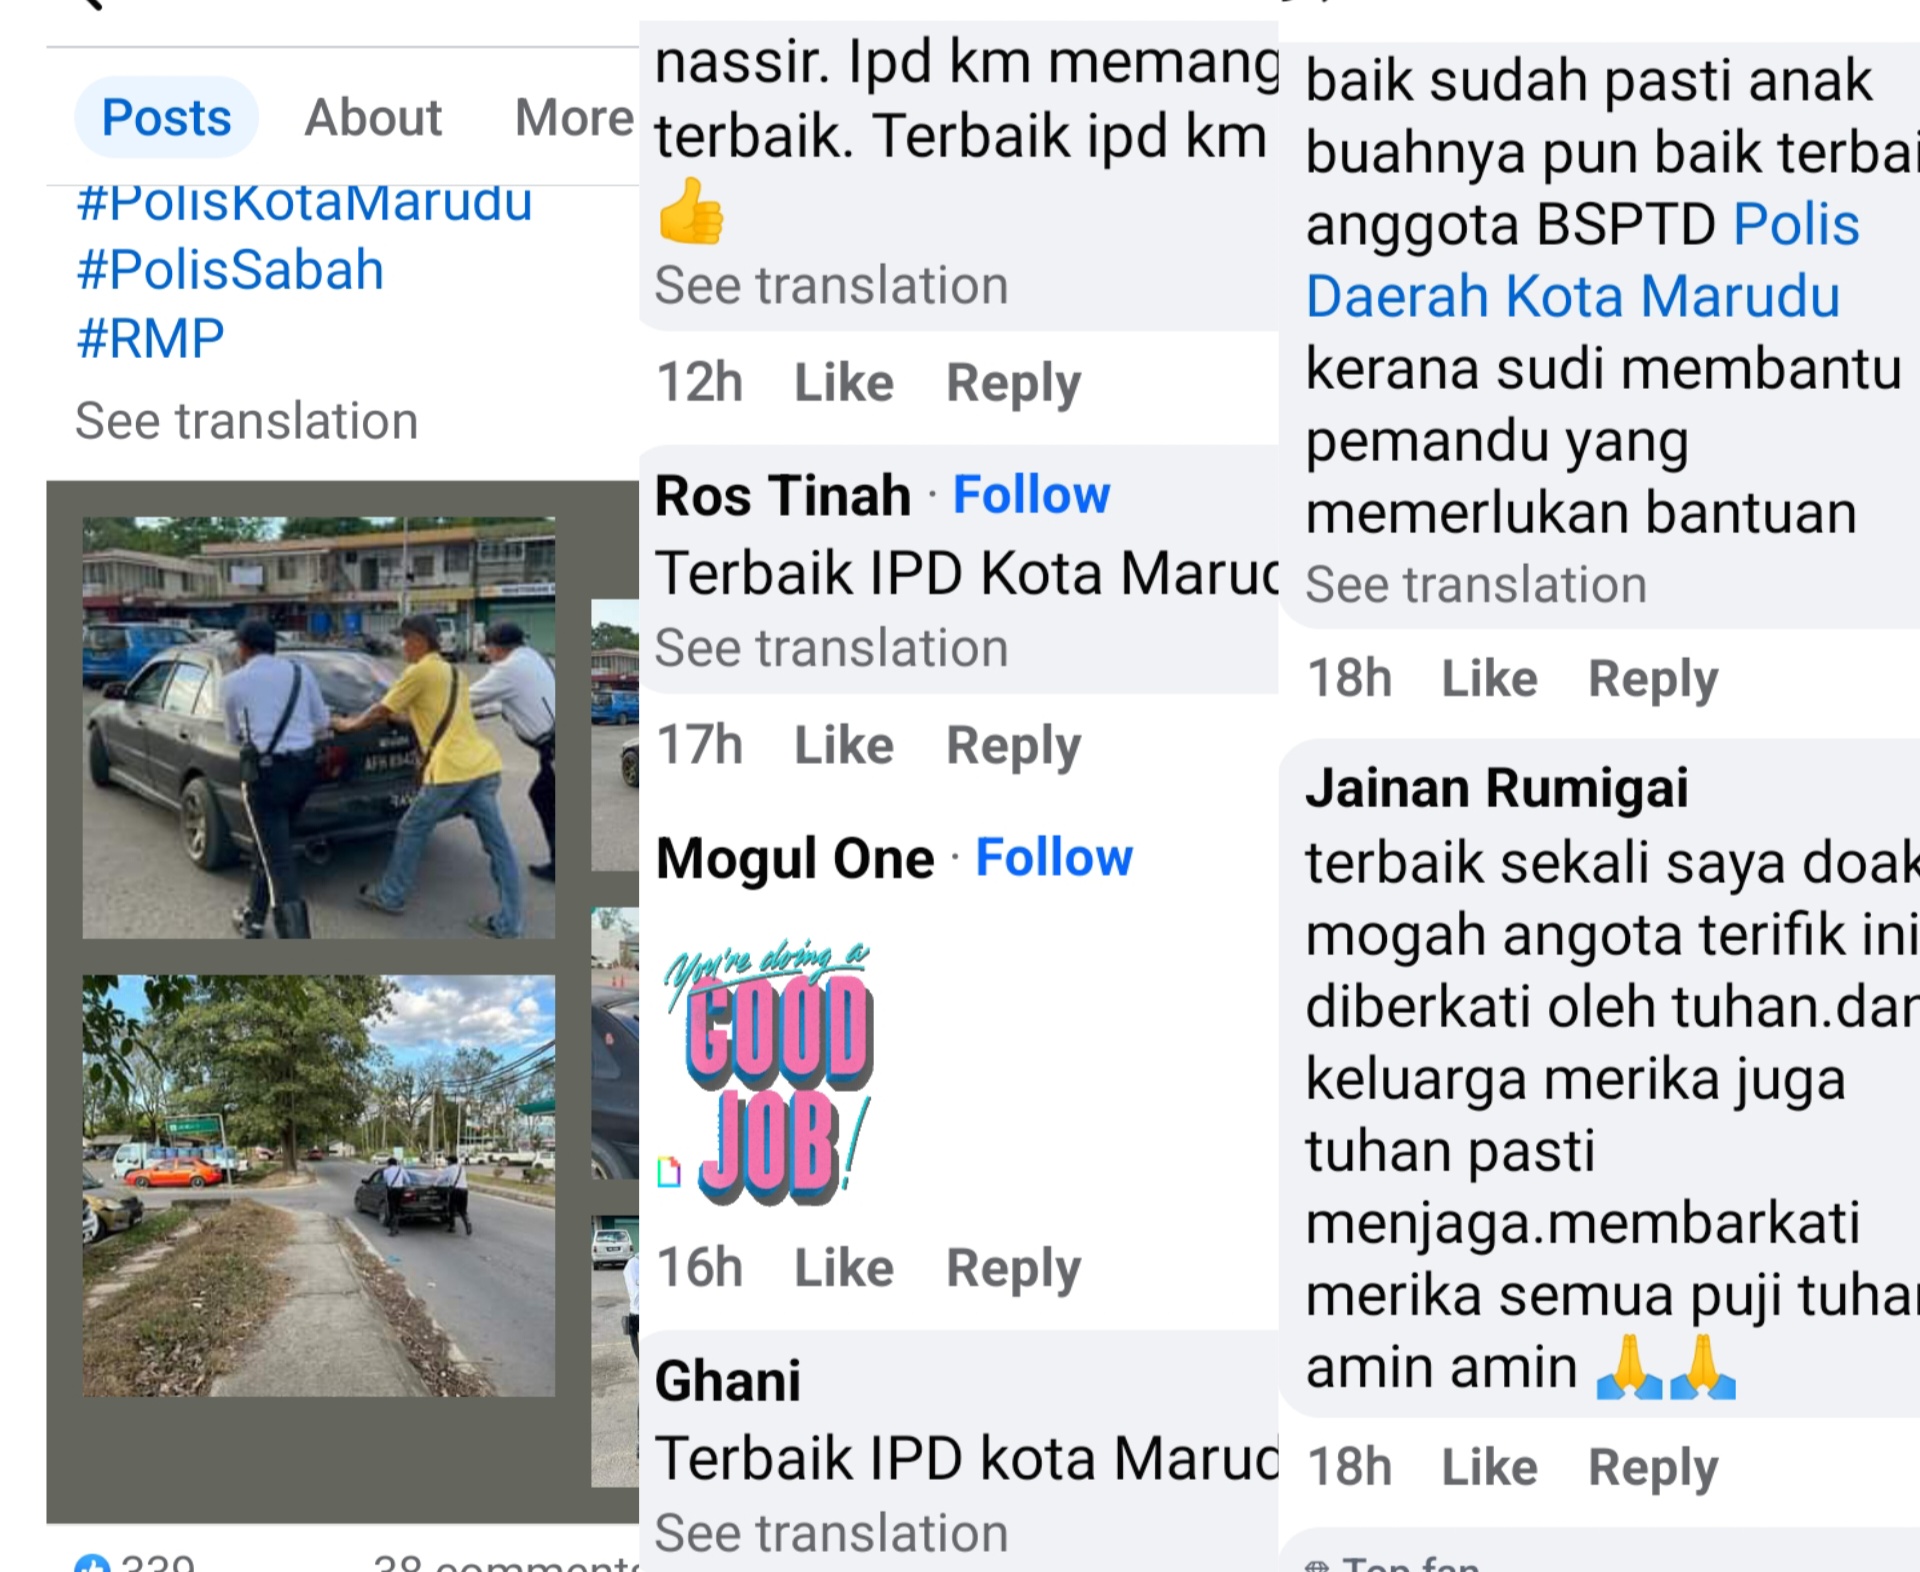The height and width of the screenshot is (1572, 1920).
Task: Reply to the 12h comment
Action: click(x=1013, y=384)
